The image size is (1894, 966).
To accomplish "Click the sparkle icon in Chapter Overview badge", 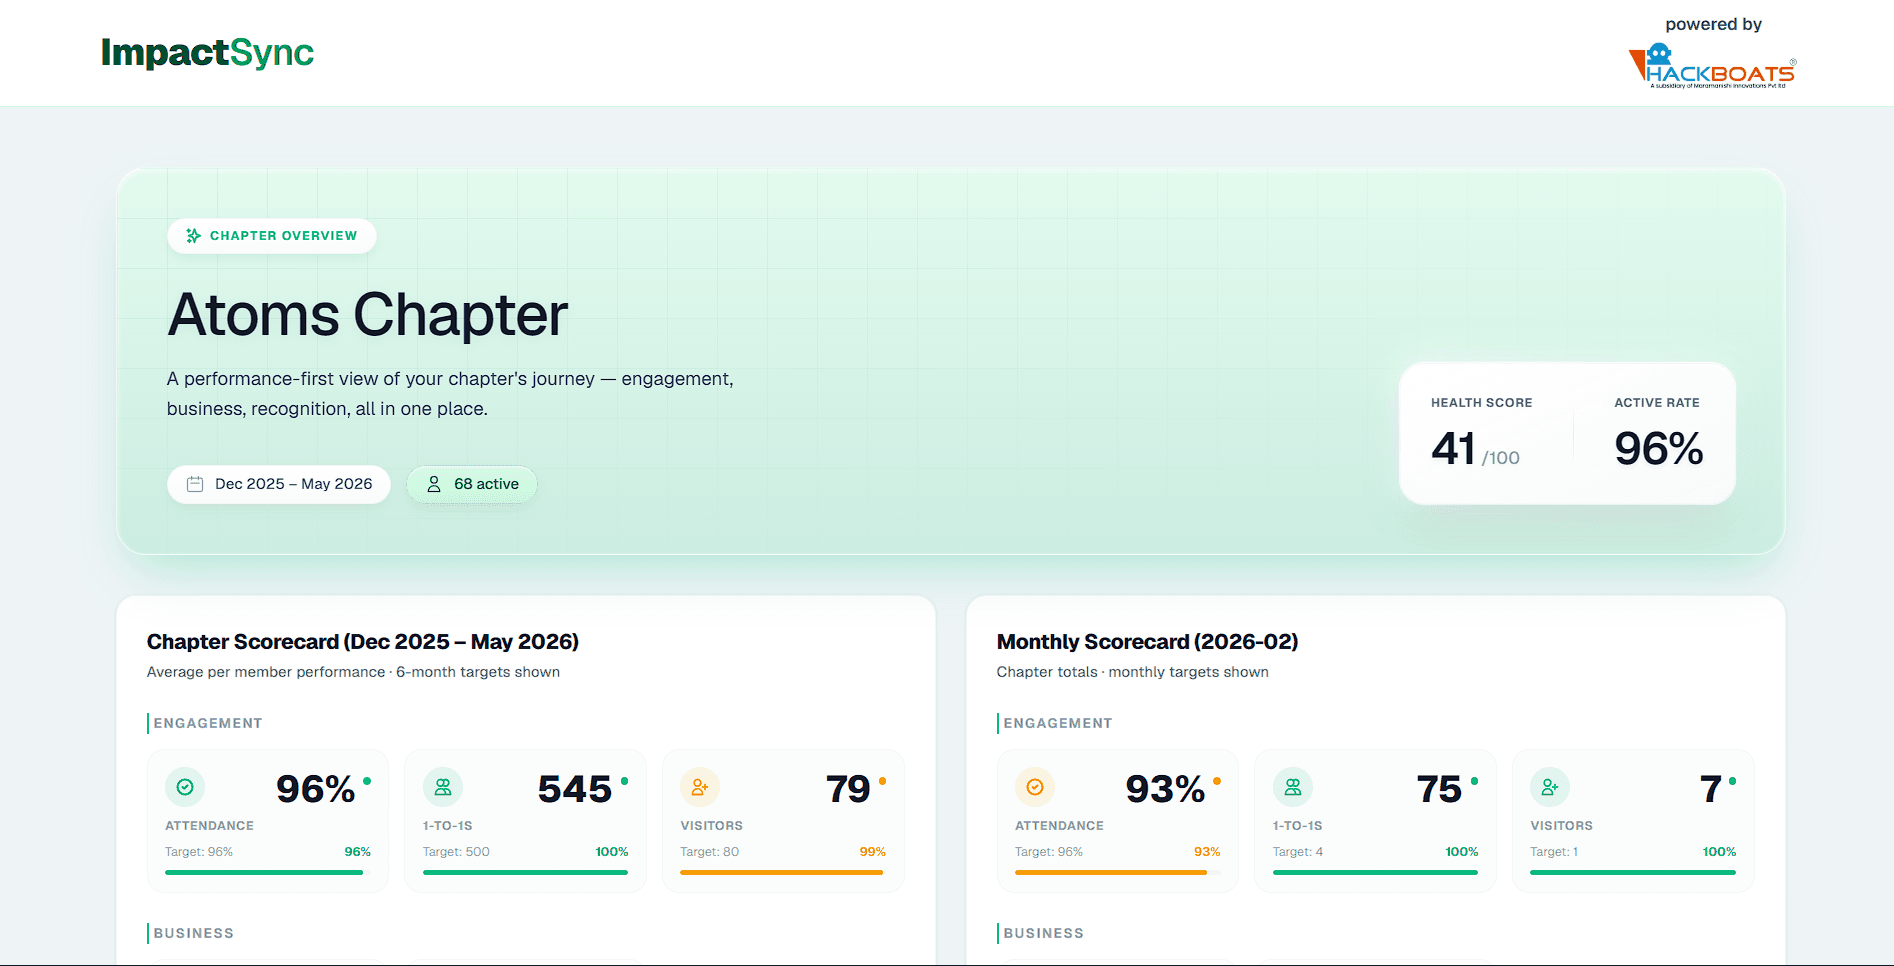I will point(193,236).
